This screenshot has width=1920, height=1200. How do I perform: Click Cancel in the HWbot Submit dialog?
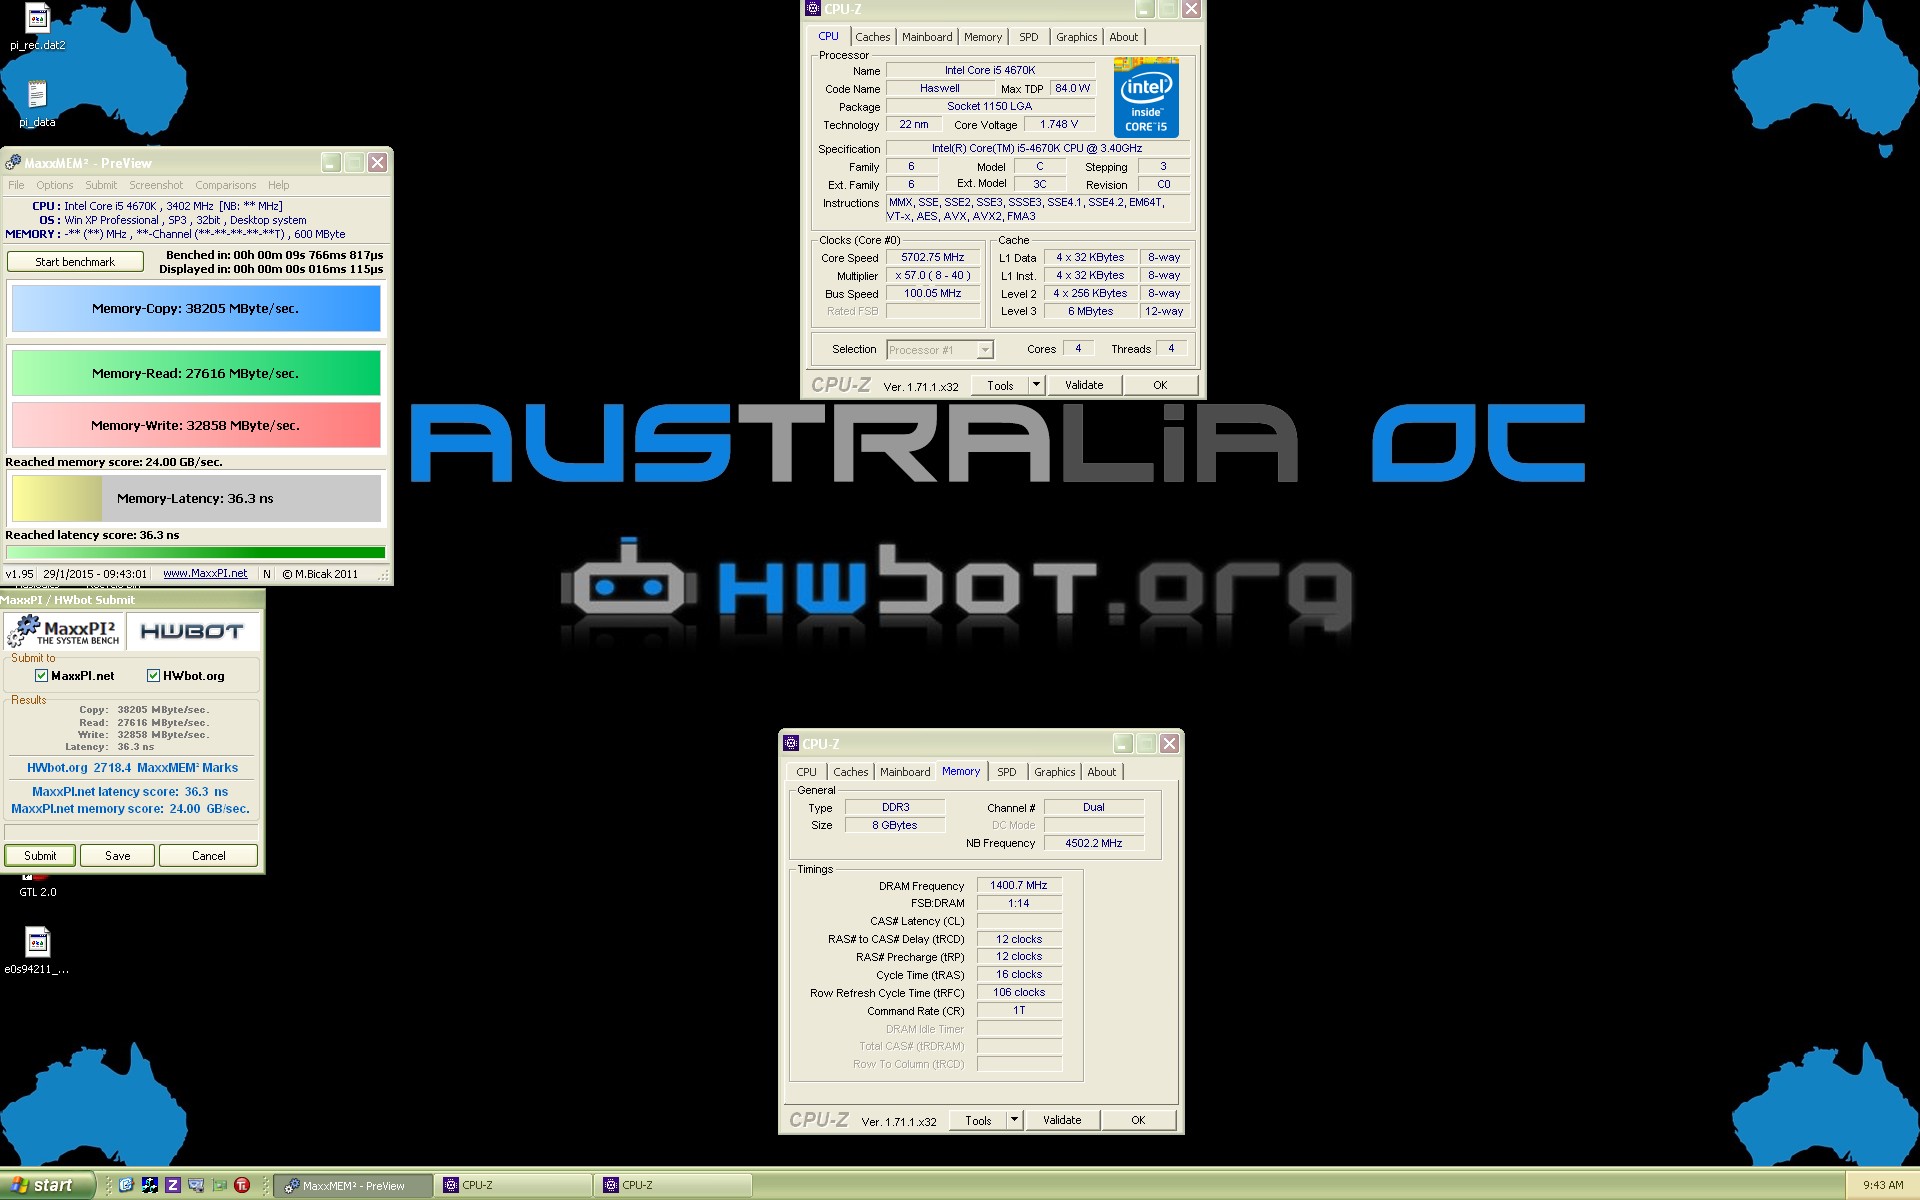click(208, 856)
